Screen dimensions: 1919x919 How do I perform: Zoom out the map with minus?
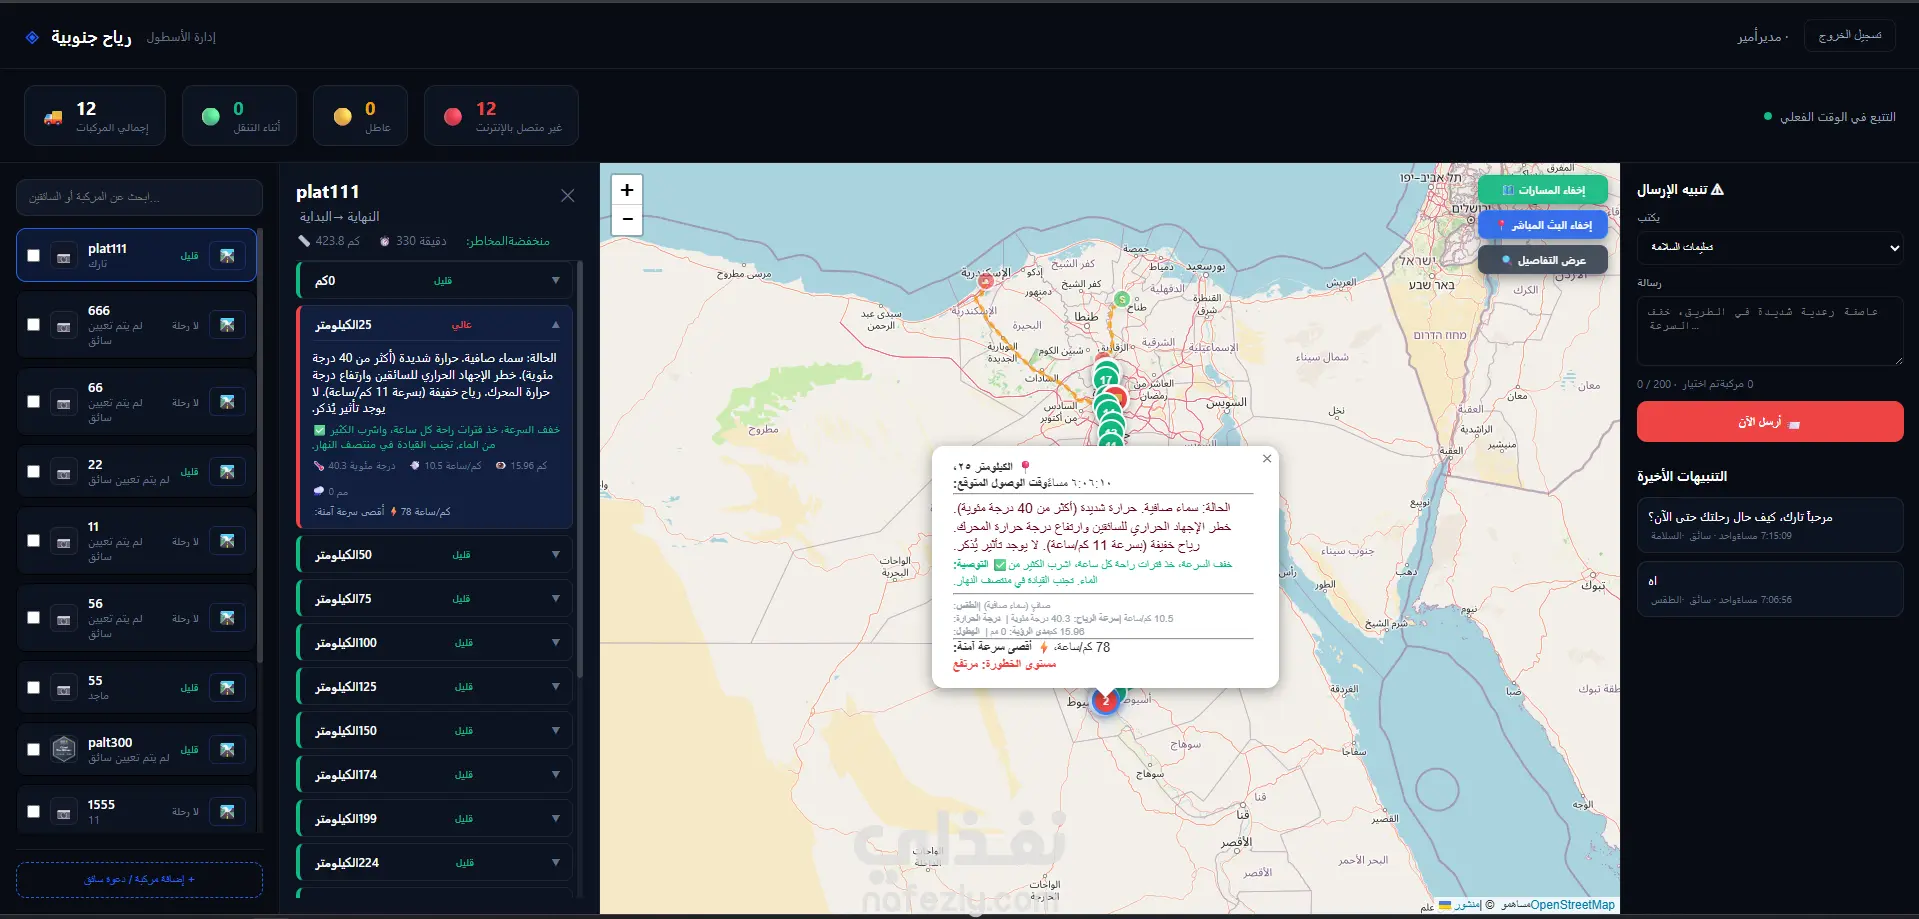[x=627, y=220]
